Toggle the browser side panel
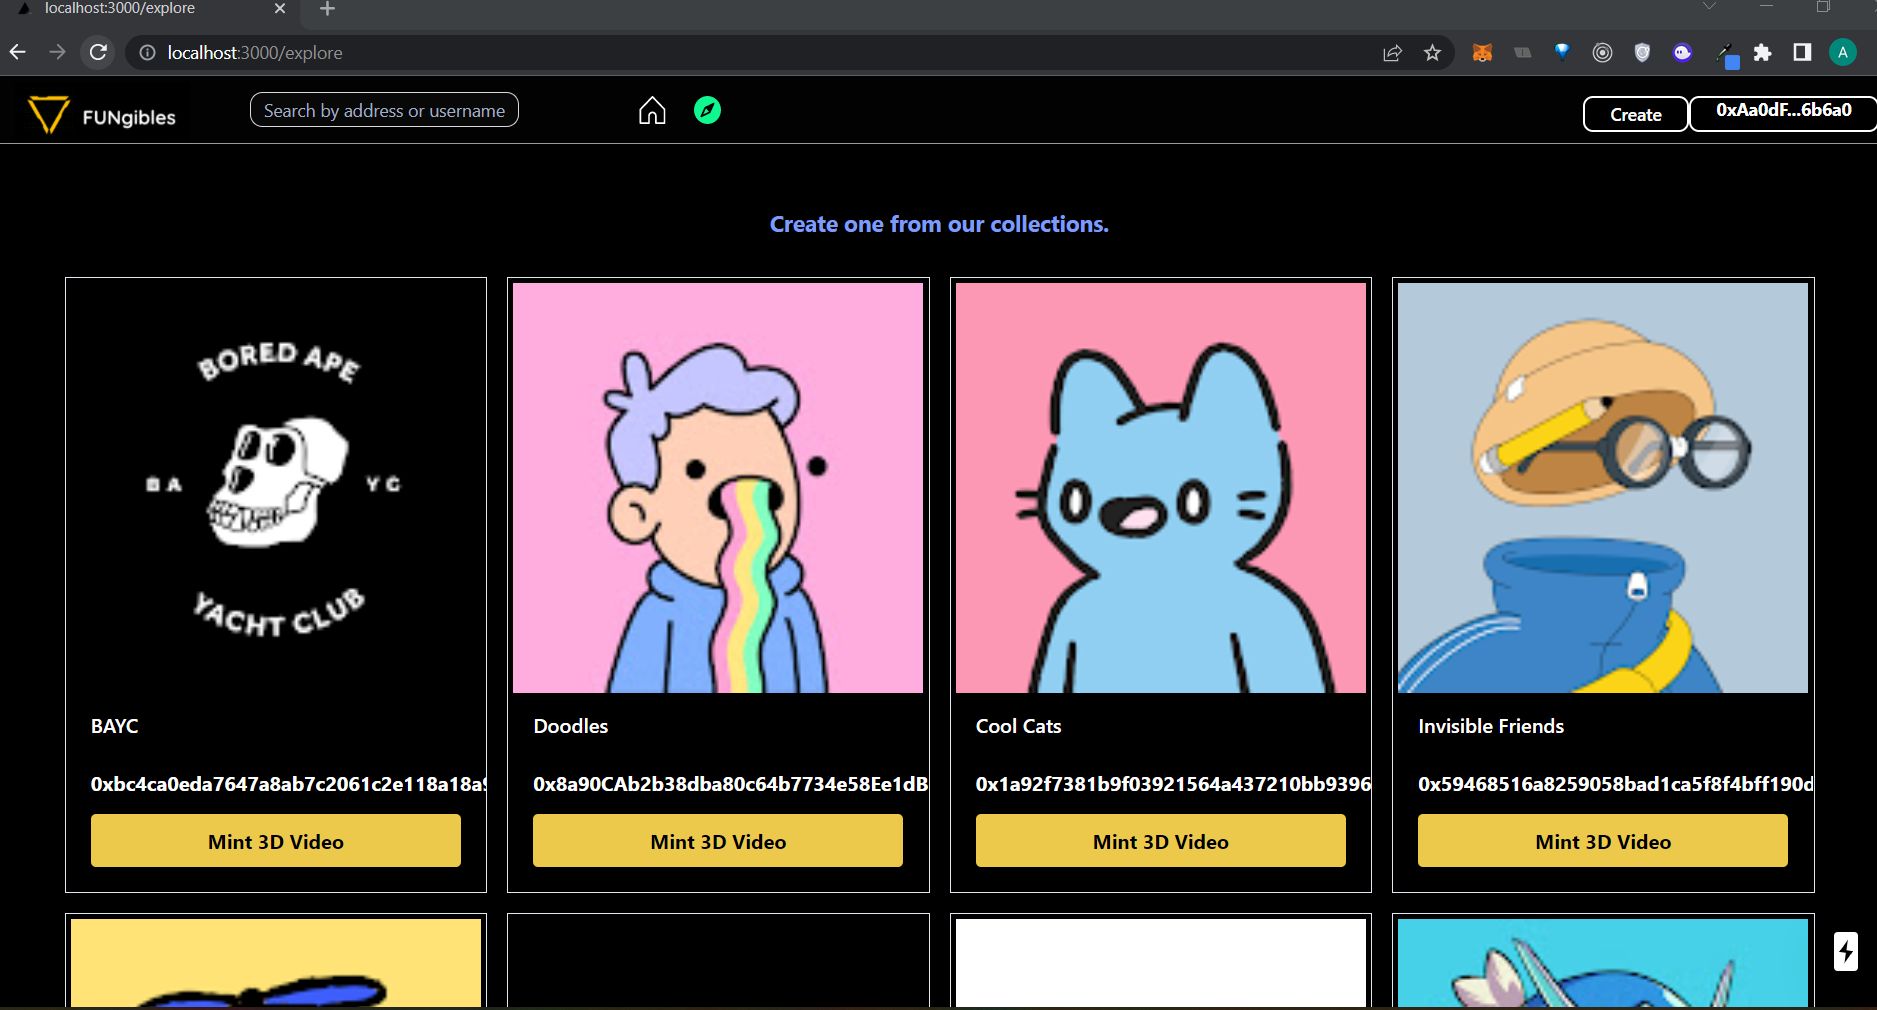This screenshot has width=1877, height=1010. 1802,52
